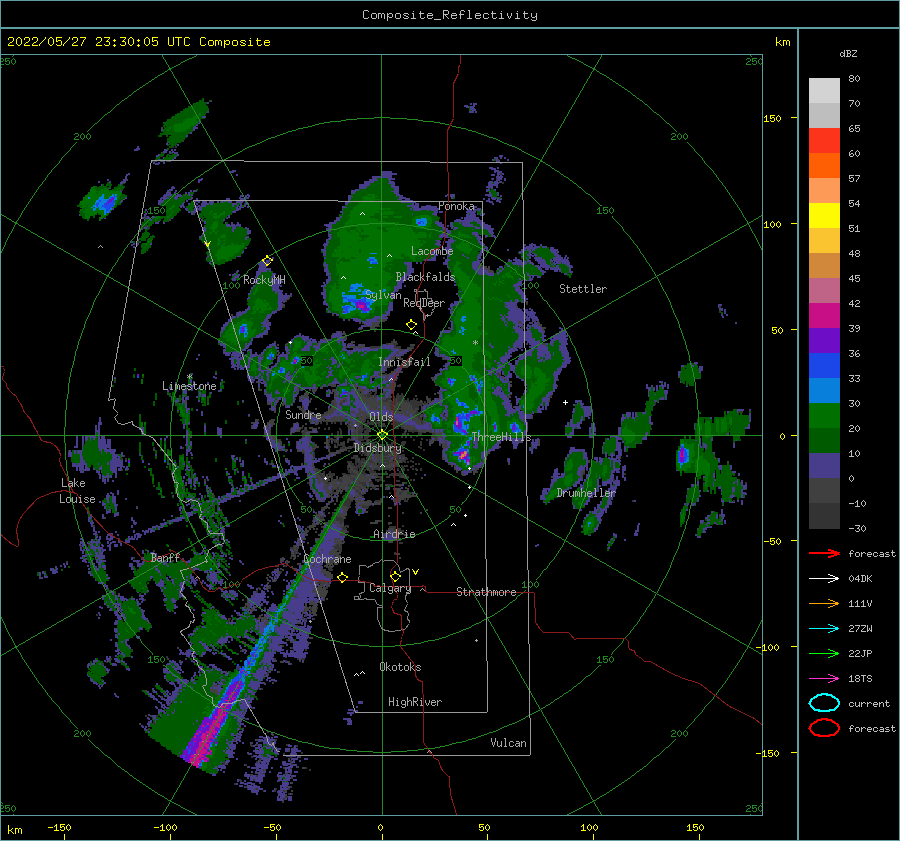
Task: Click the Blackfalds town label
Action: click(x=425, y=277)
